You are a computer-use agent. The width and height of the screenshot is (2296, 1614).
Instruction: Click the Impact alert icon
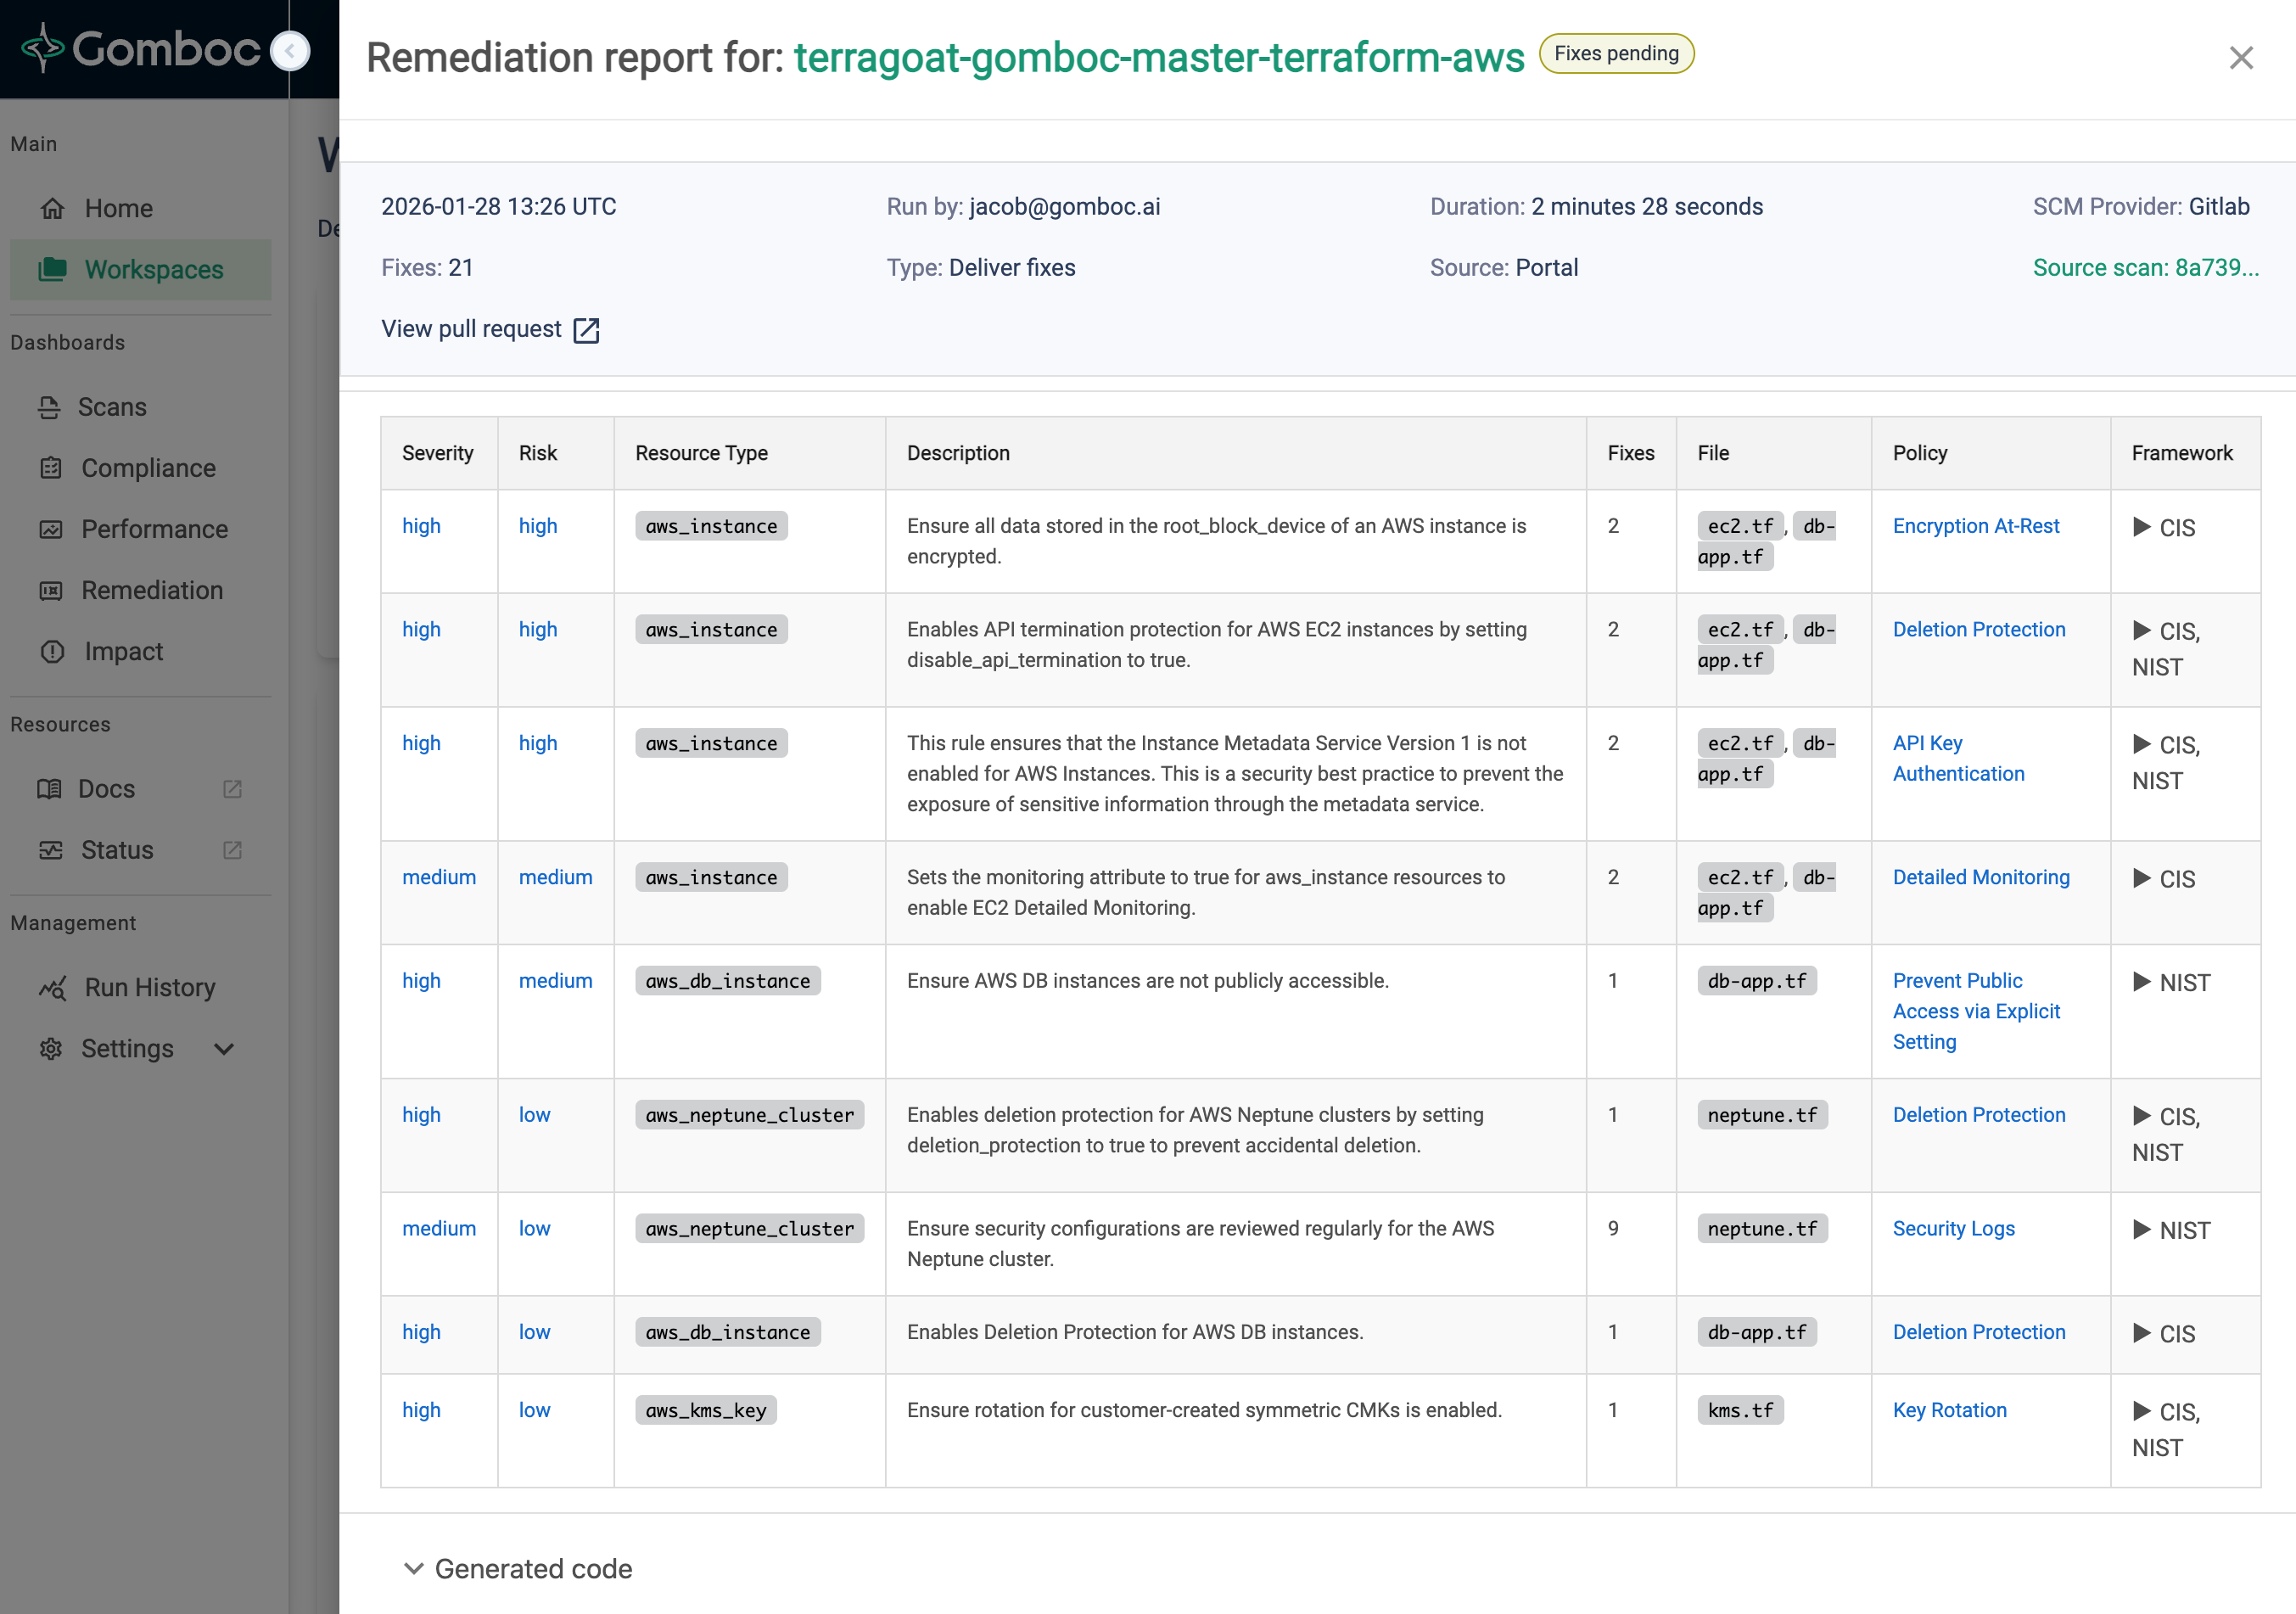[x=52, y=651]
